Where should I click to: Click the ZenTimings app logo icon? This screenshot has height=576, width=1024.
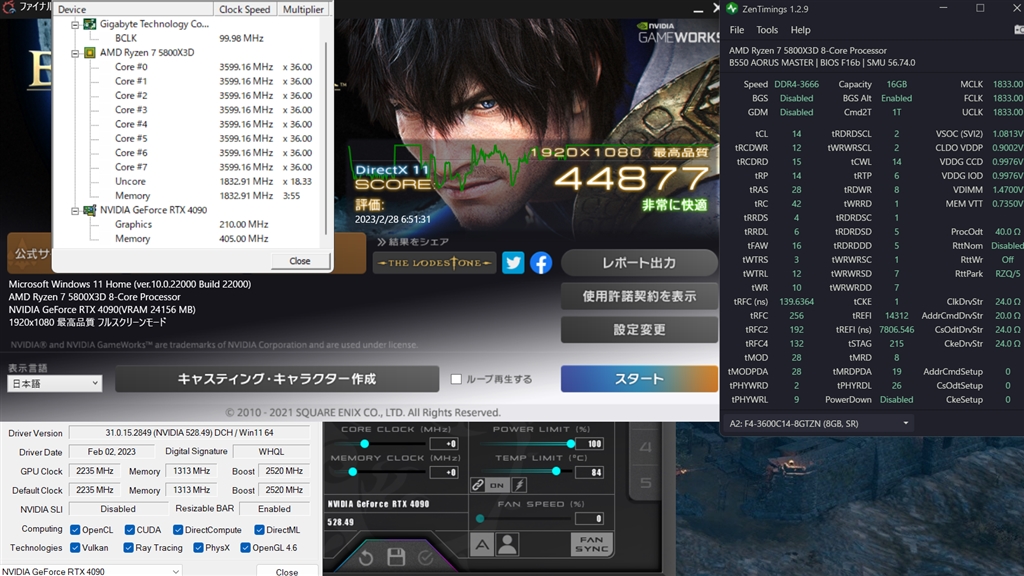pyautogui.click(x=732, y=8)
